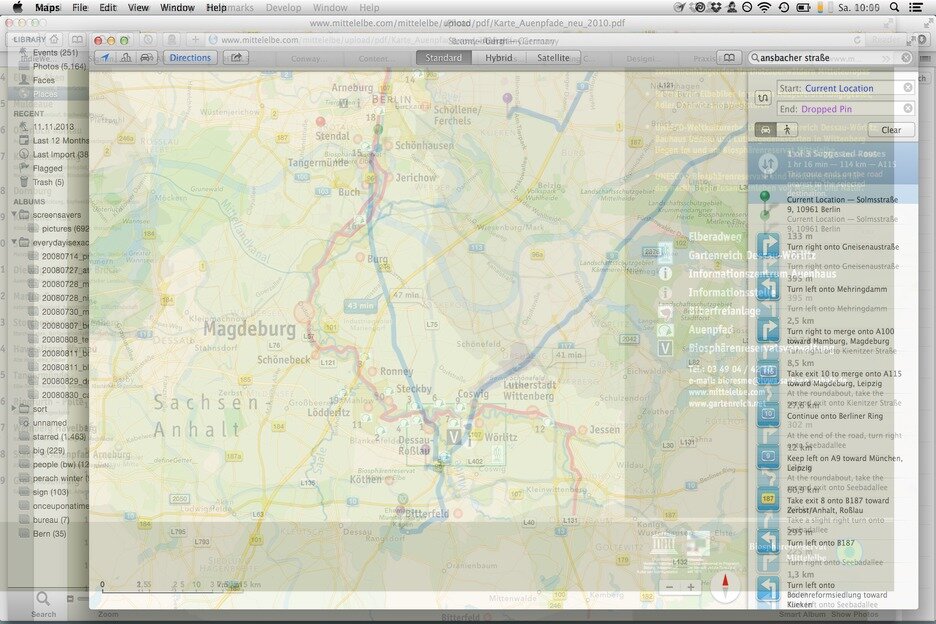936x624 pixels.
Task: Select the 47 min route label
Action: click(x=406, y=295)
